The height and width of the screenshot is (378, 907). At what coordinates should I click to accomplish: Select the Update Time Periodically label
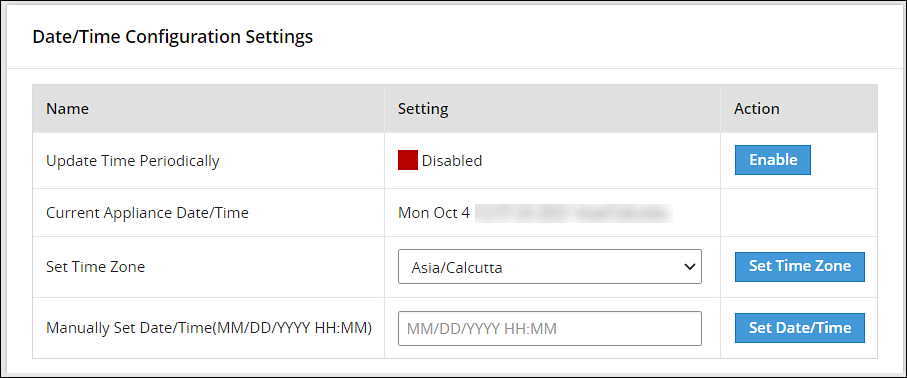point(132,161)
